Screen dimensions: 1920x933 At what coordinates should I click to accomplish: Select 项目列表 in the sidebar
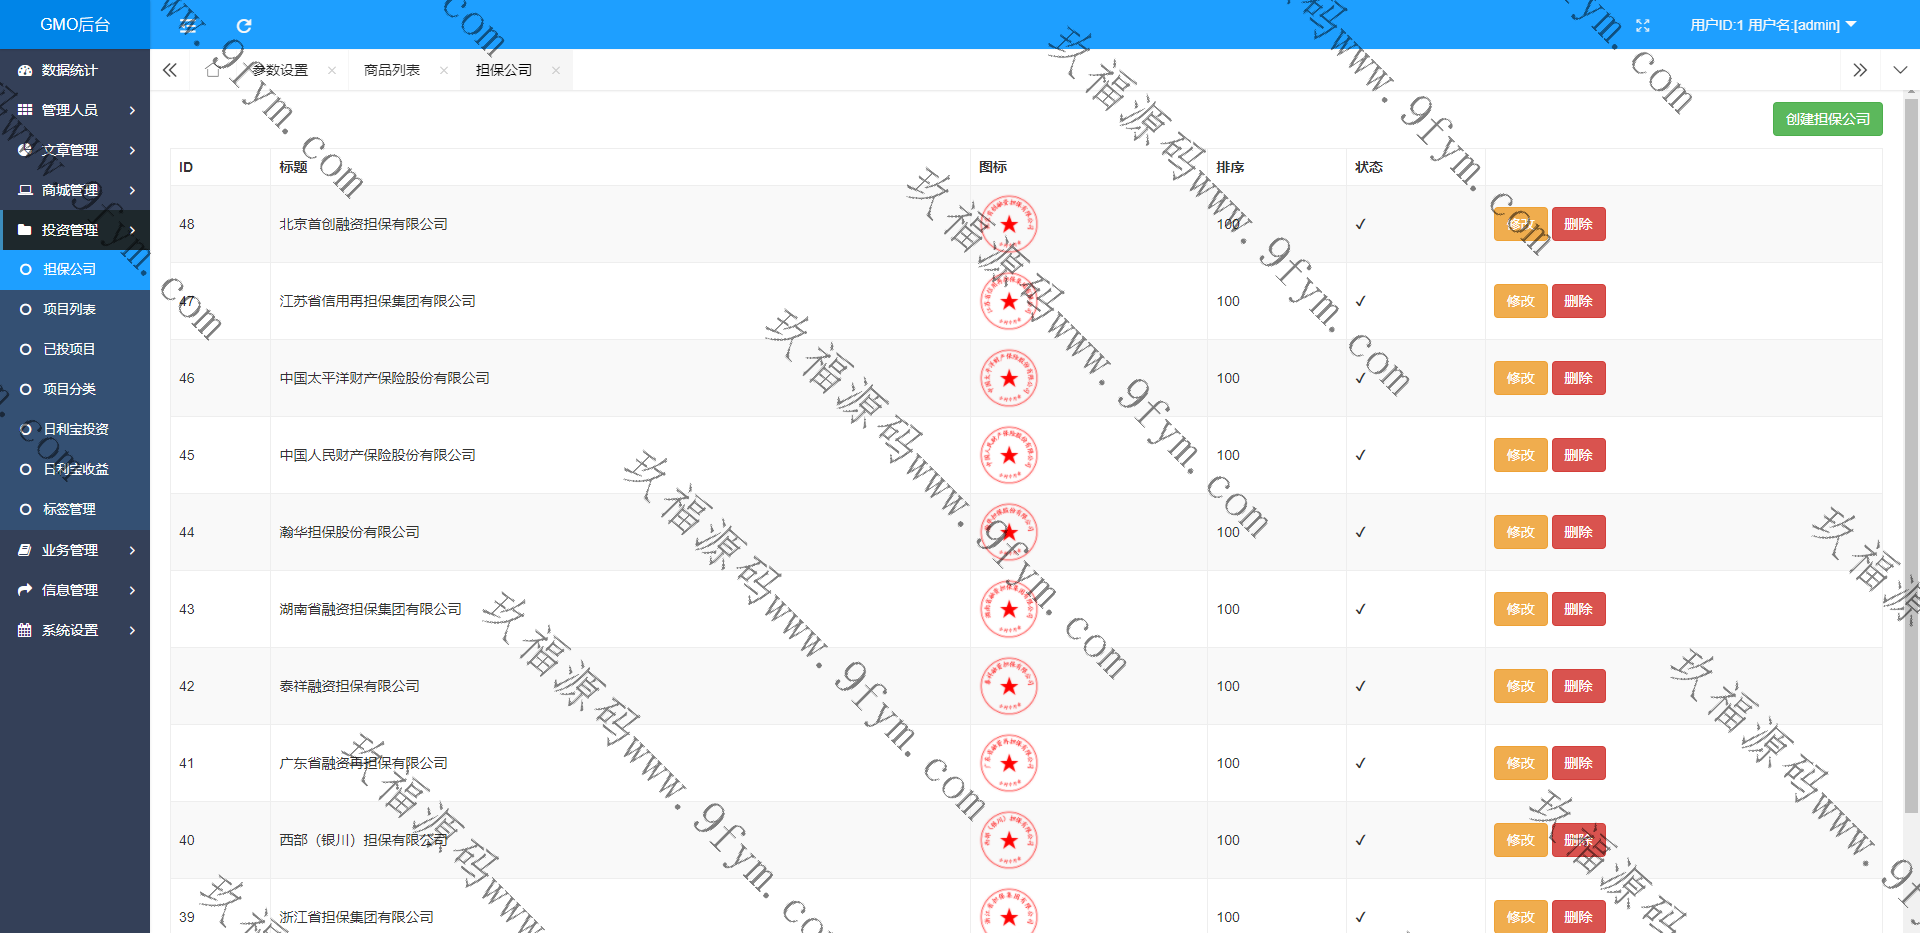tap(69, 309)
